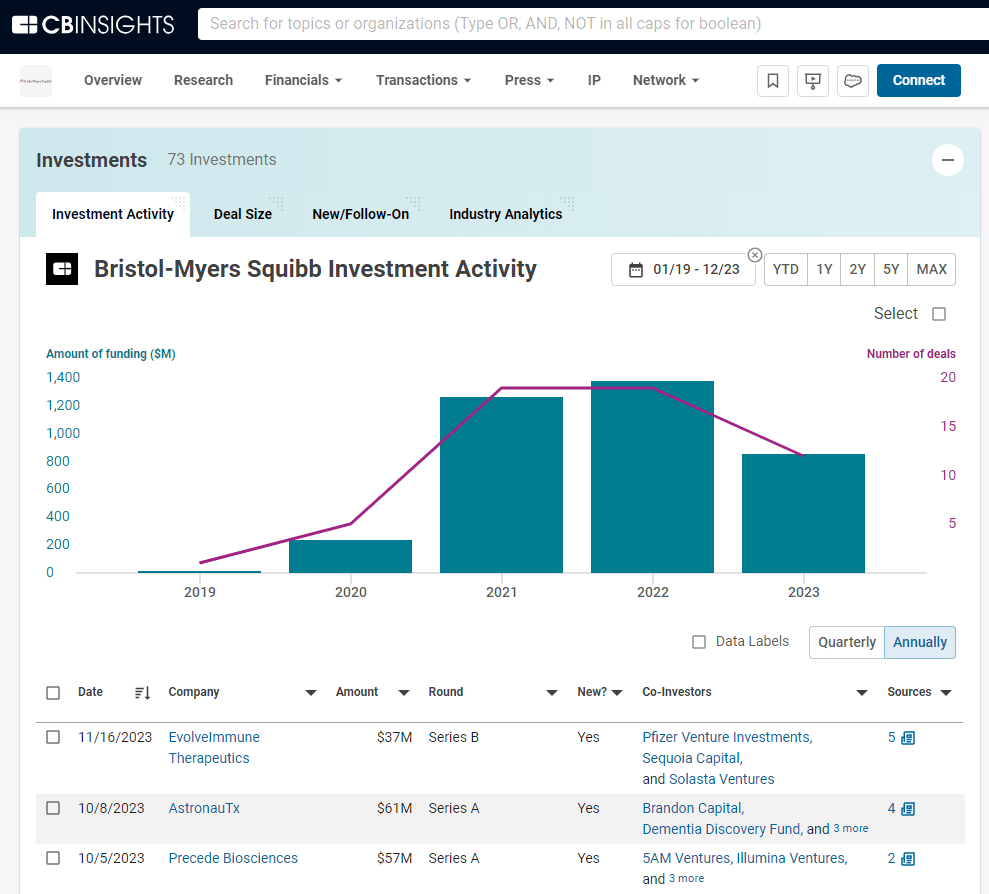The image size is (989, 894).
Task: Click the 2021 funding bar in chart
Action: pos(501,485)
